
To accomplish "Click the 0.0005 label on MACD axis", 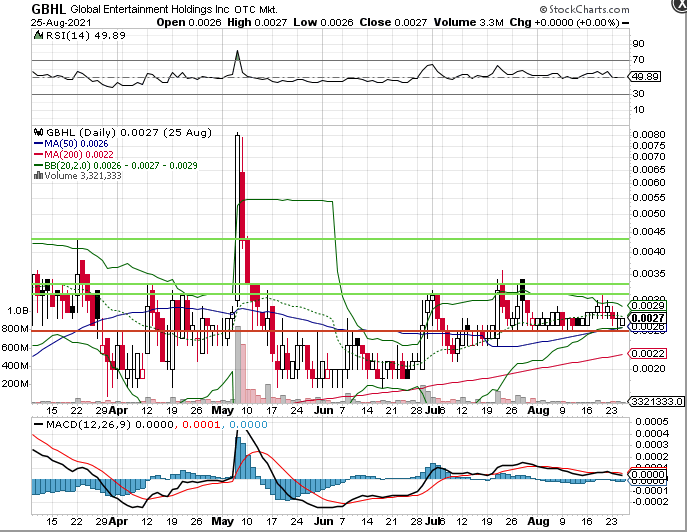I will coord(652,422).
